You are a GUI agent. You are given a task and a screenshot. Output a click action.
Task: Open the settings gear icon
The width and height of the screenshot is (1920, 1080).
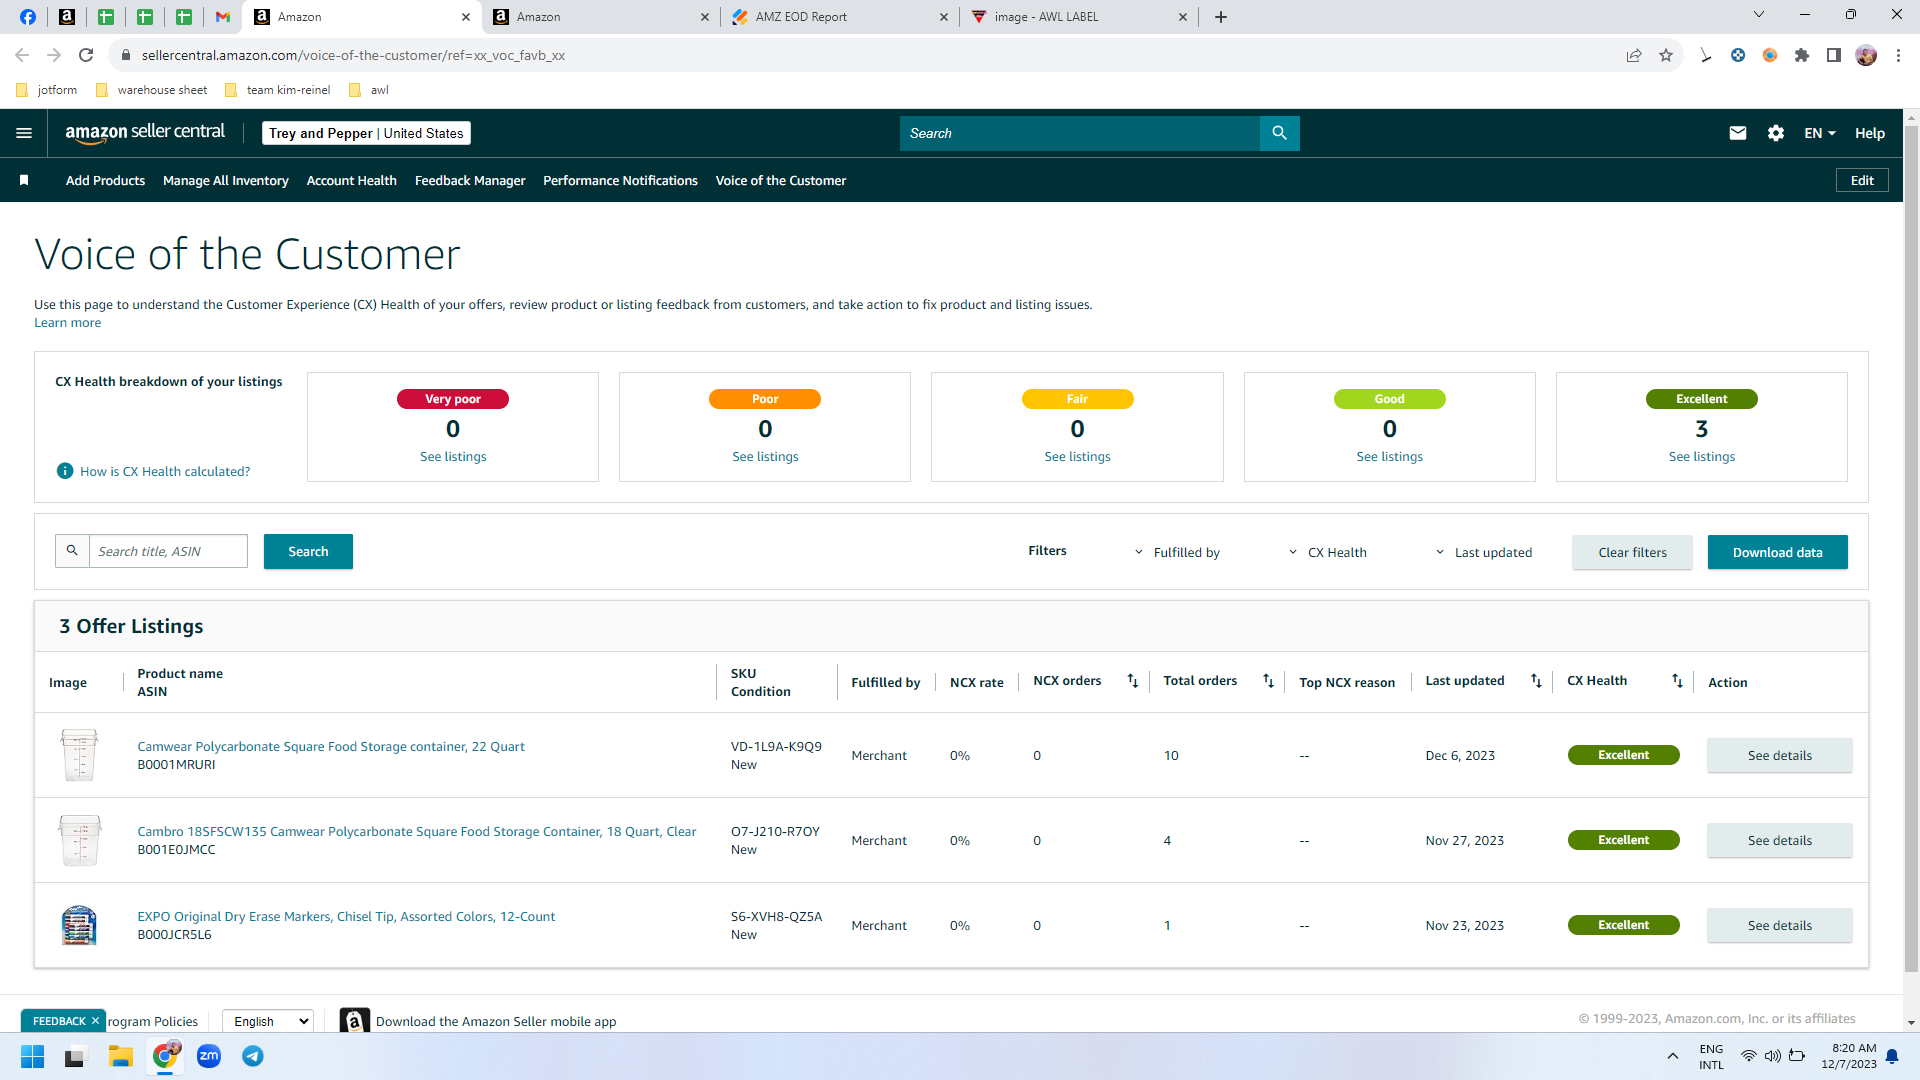(x=1776, y=133)
